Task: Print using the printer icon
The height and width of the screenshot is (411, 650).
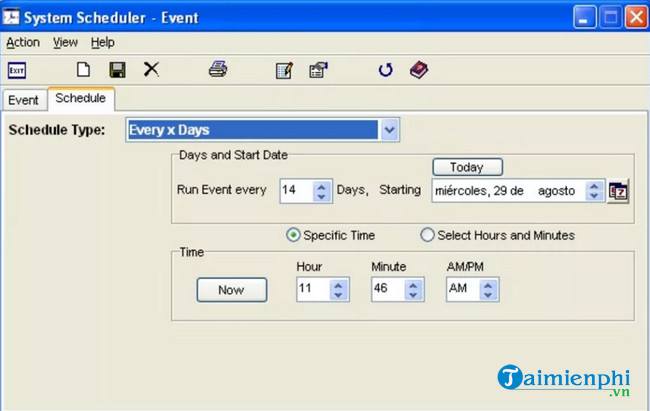Action: 218,69
